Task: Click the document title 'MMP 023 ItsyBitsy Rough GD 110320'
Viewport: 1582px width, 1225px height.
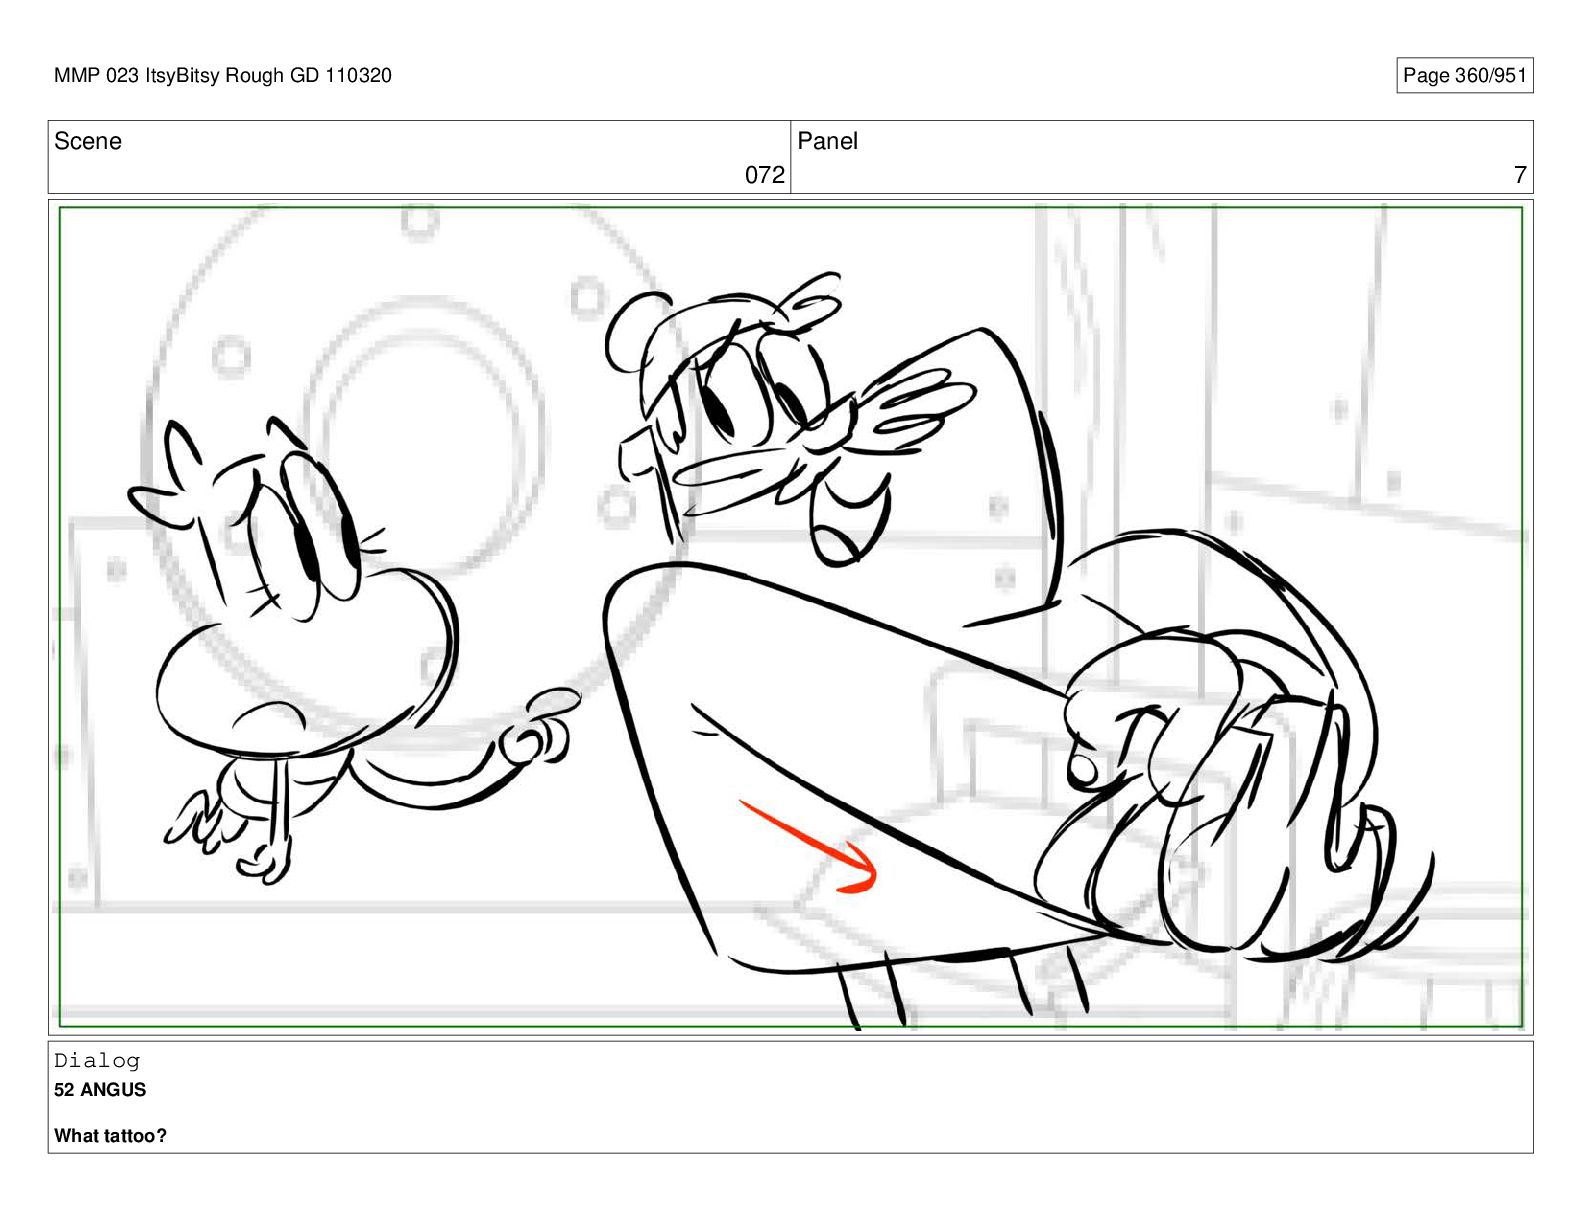Action: (x=223, y=76)
